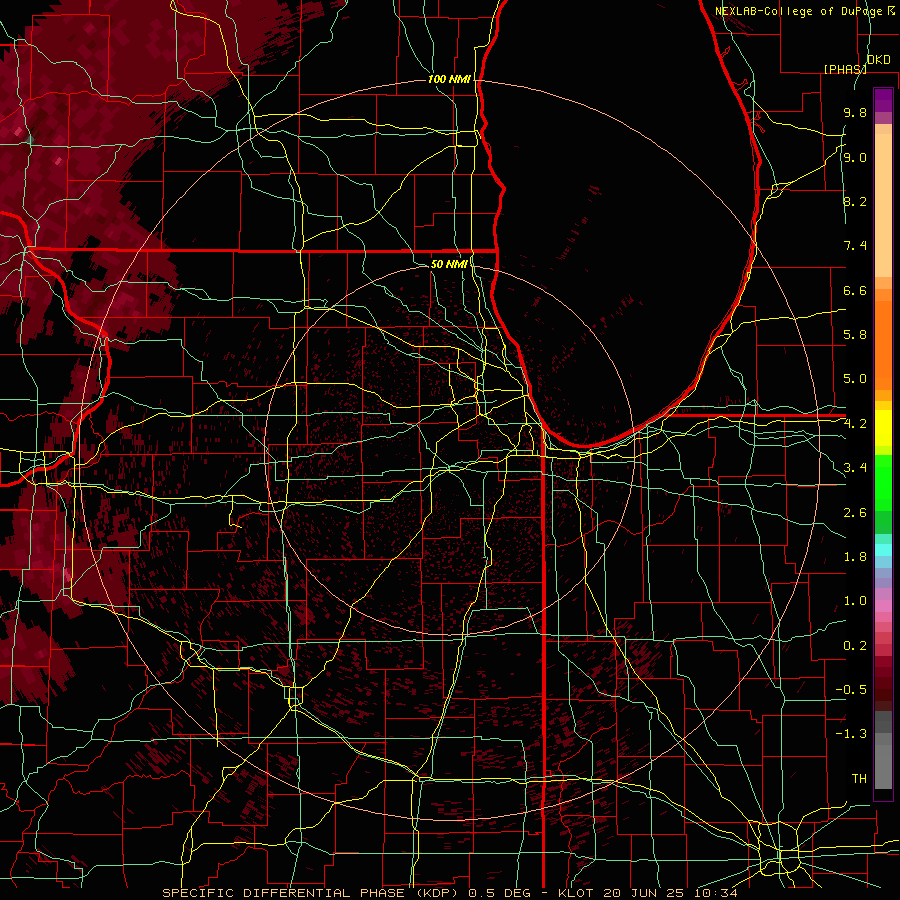The height and width of the screenshot is (900, 900).
Task: Click the 1.0 scale value
Action: point(855,601)
